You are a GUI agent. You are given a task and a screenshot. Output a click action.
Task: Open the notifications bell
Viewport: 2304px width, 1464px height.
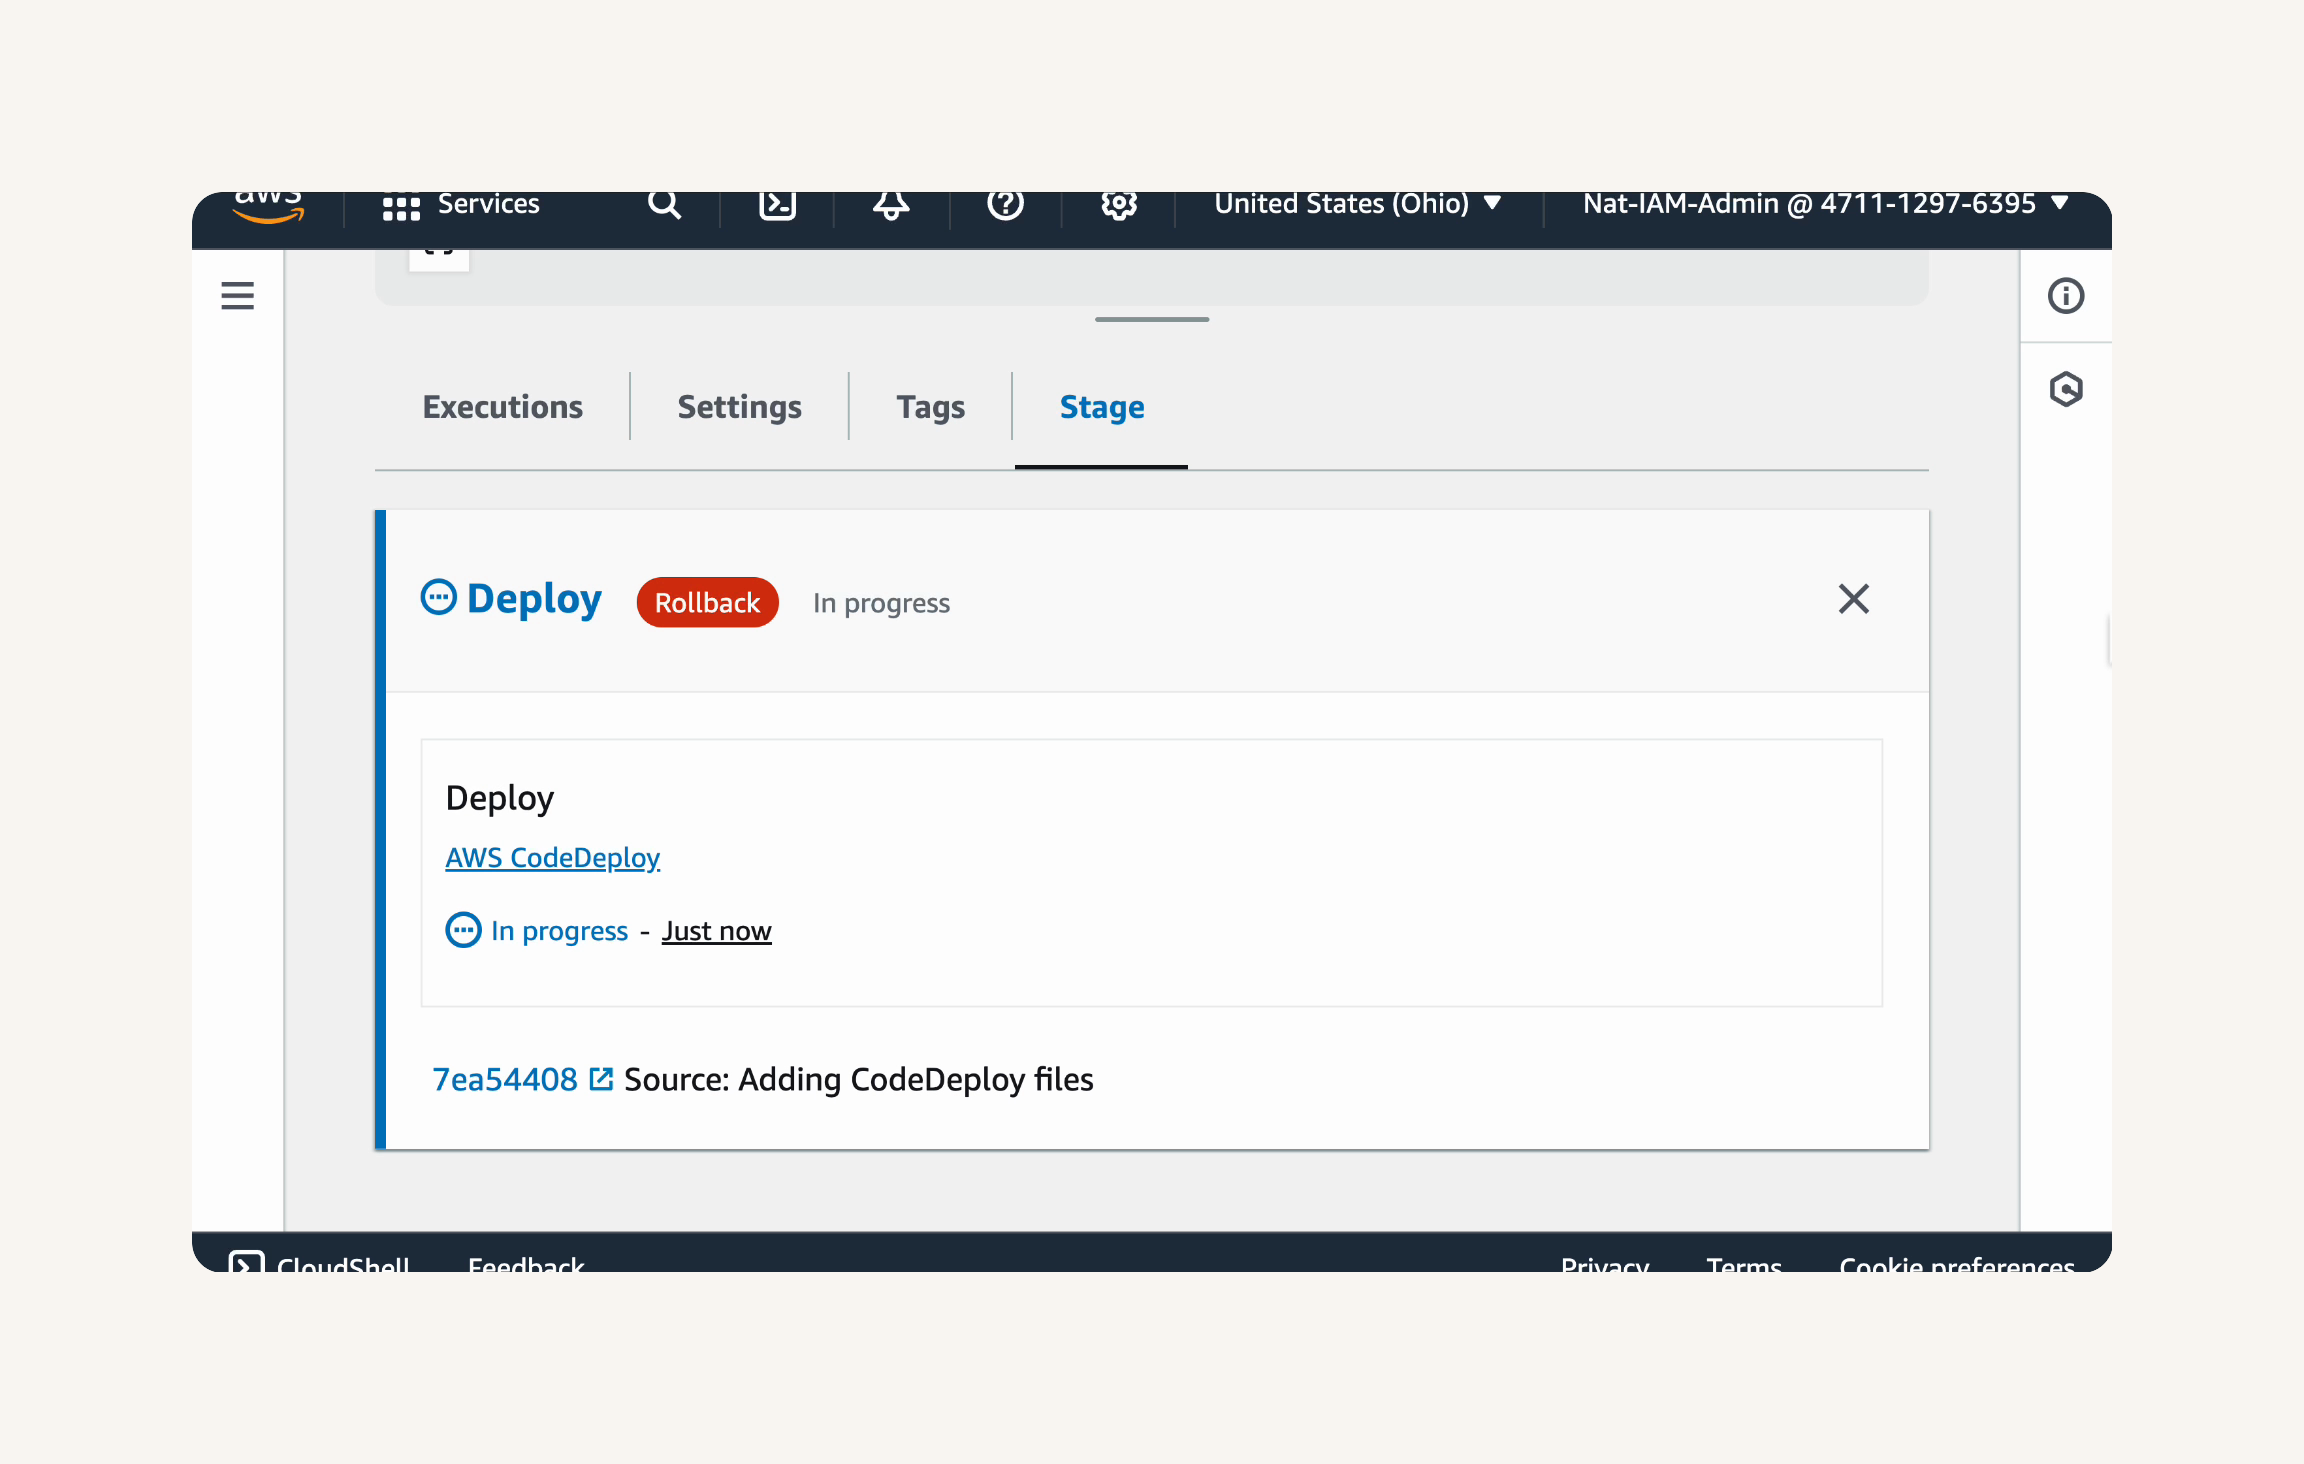(x=891, y=205)
